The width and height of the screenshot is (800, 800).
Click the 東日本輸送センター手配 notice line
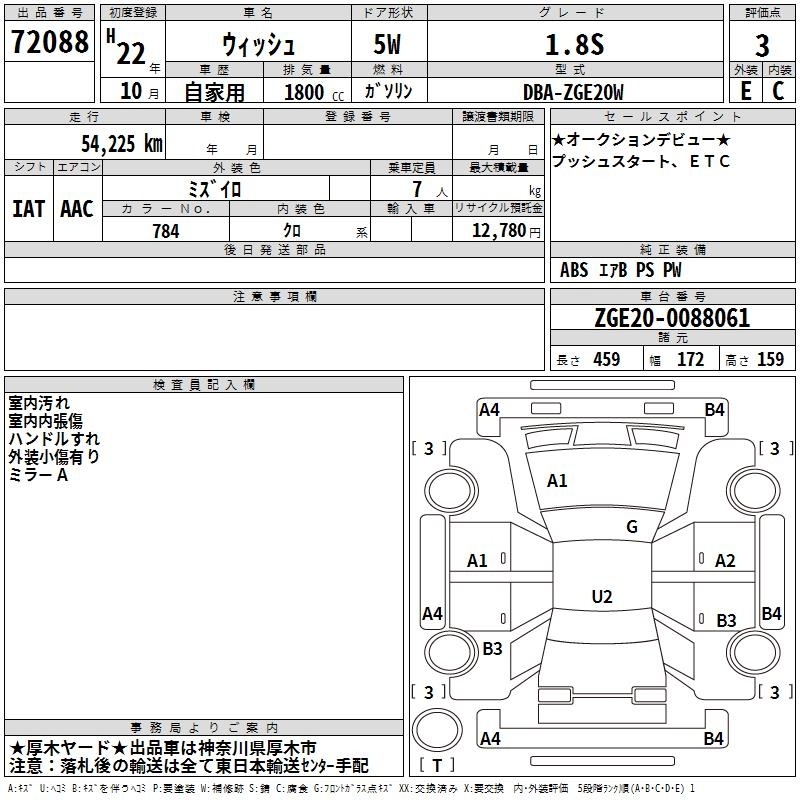[x=189, y=765]
